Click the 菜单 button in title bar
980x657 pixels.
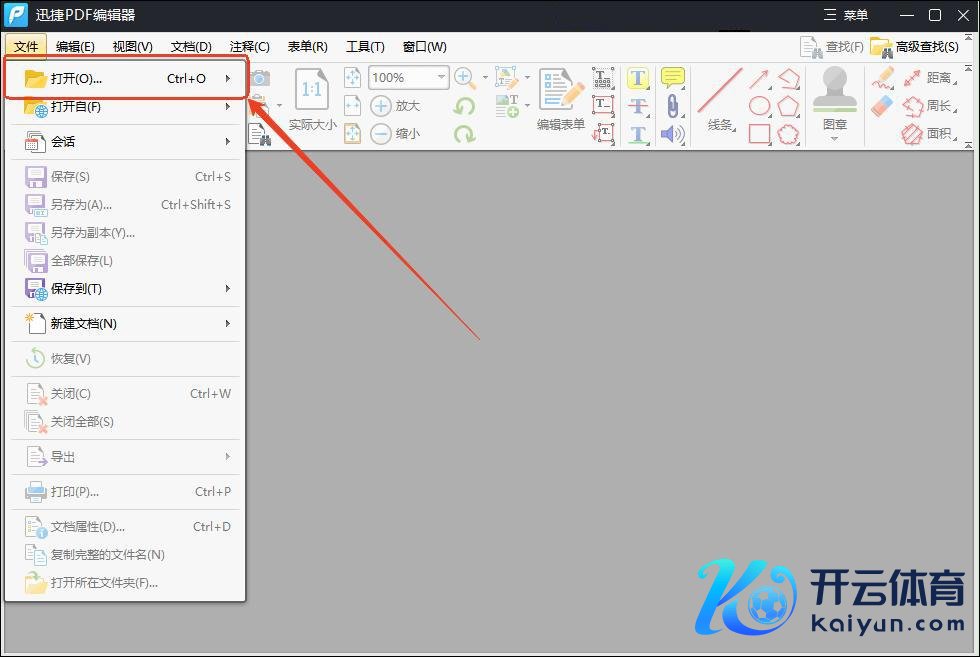pos(845,15)
